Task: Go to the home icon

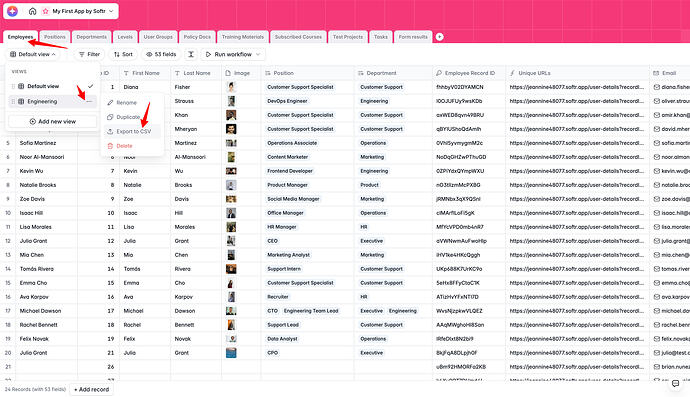Action: tap(33, 11)
